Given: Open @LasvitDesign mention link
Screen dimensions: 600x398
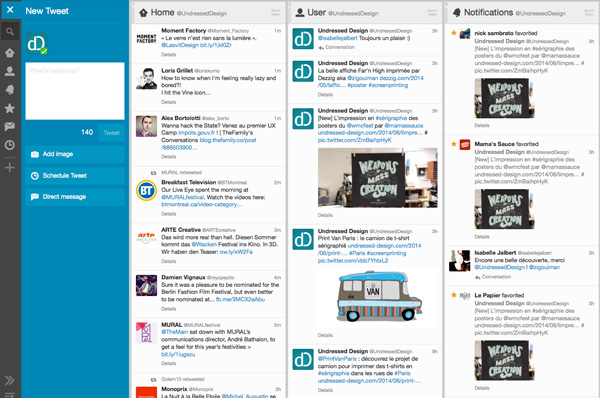Looking at the screenshot, I should (x=180, y=45).
